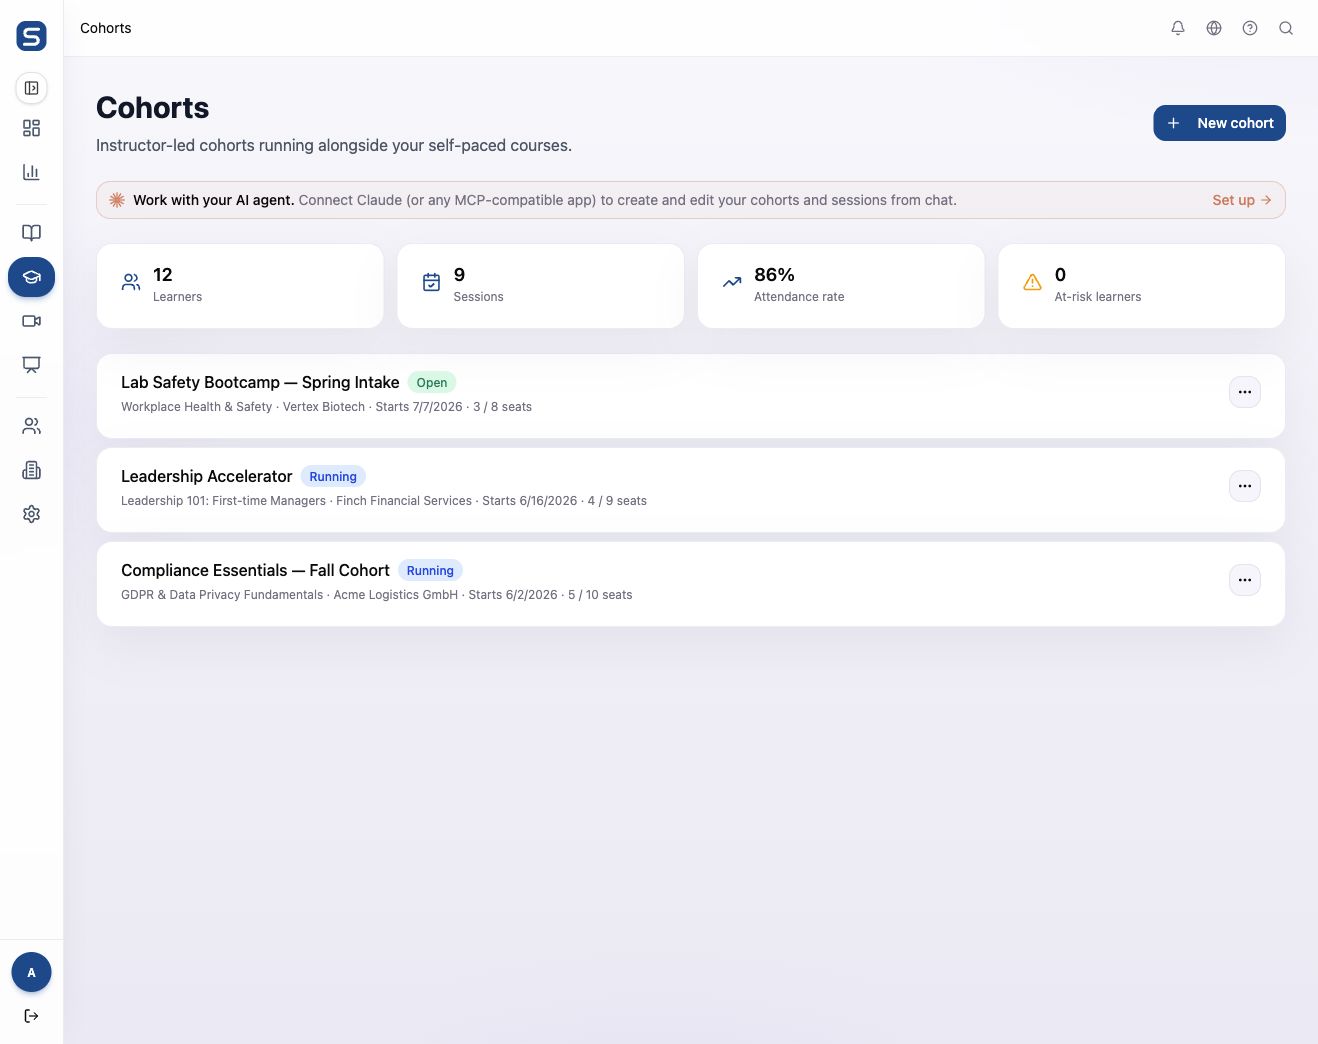The height and width of the screenshot is (1044, 1318).
Task: Click the "GDPR & Data Privacy Fundamentals" details line
Action: (x=377, y=595)
